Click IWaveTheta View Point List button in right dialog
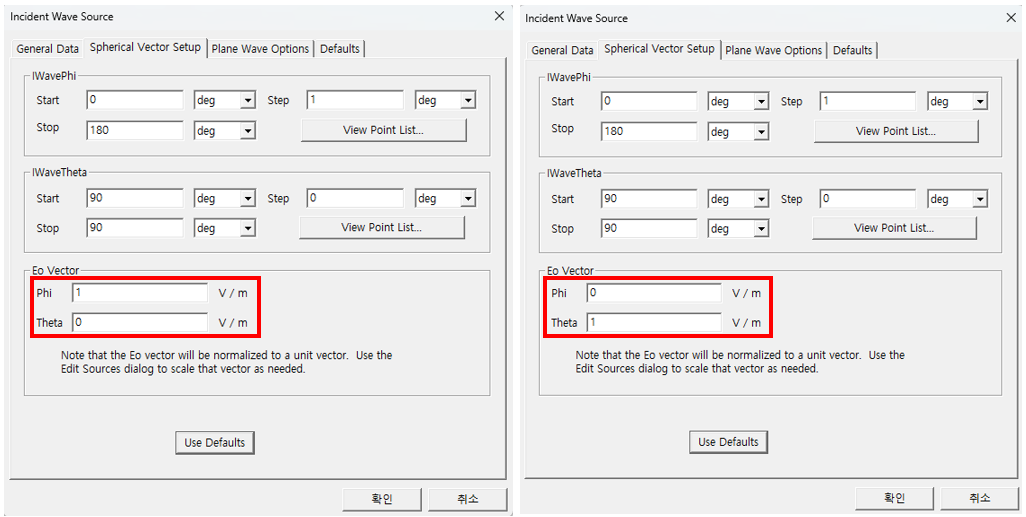The image size is (1026, 517). pyautogui.click(x=893, y=228)
